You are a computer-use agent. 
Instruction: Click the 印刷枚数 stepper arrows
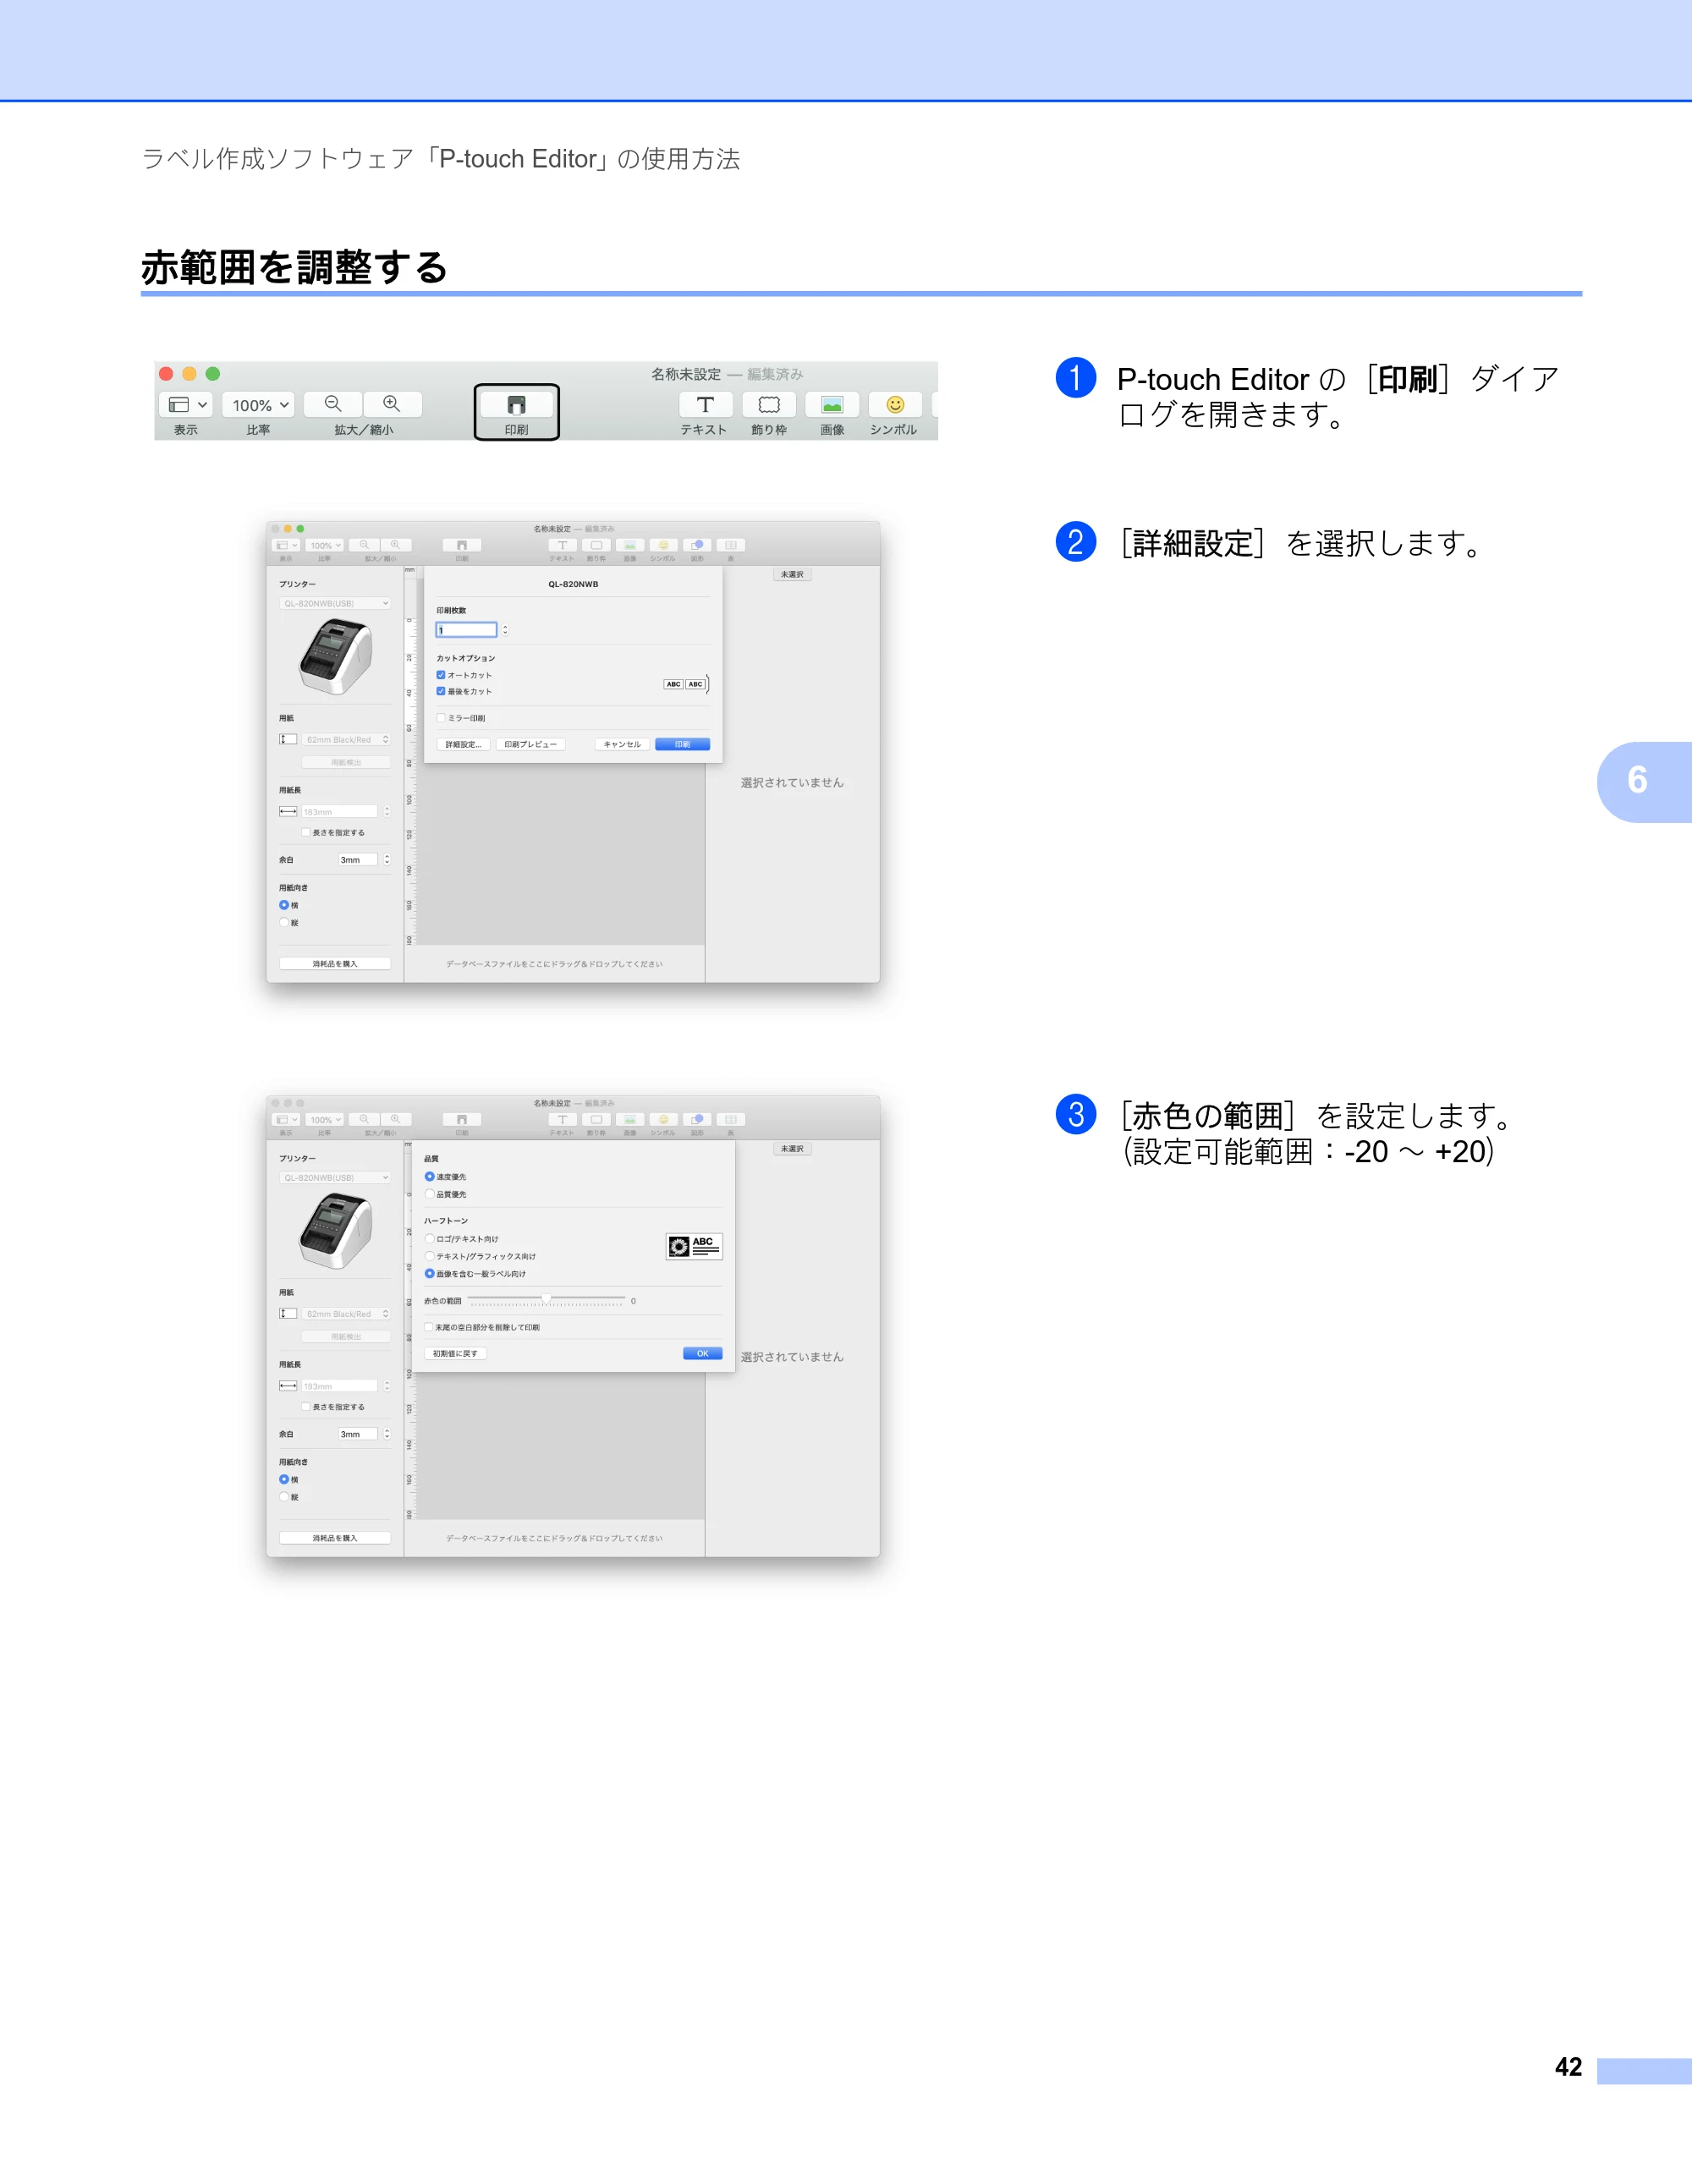click(x=505, y=629)
